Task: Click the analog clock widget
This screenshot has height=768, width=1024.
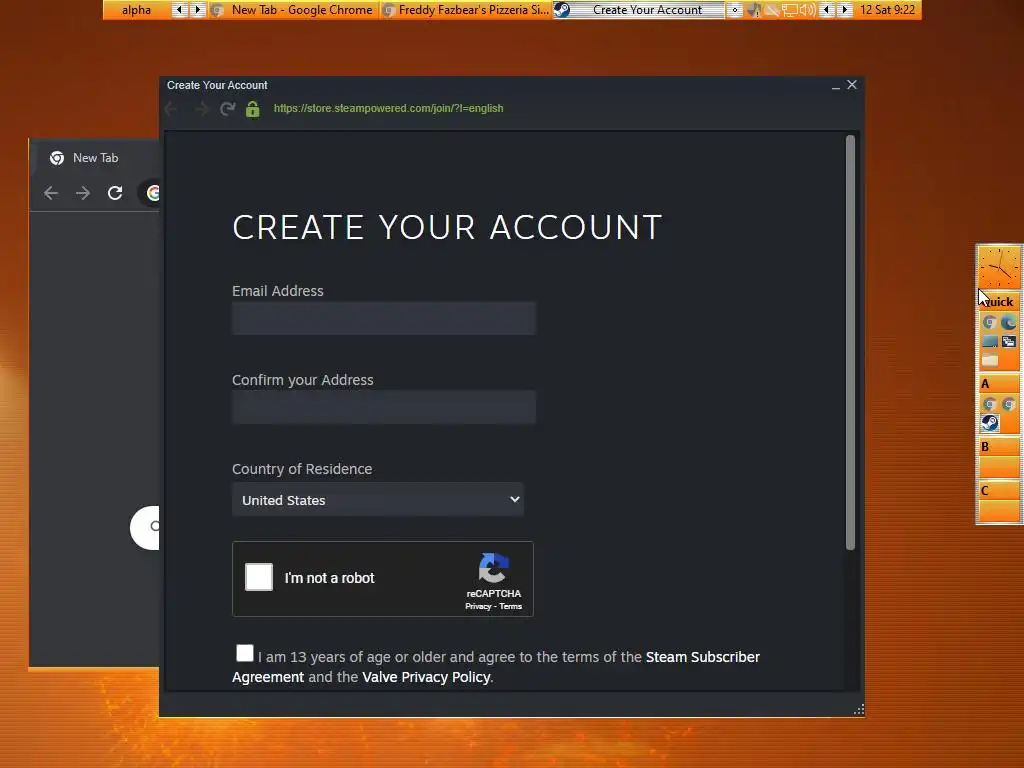Action: 999,268
